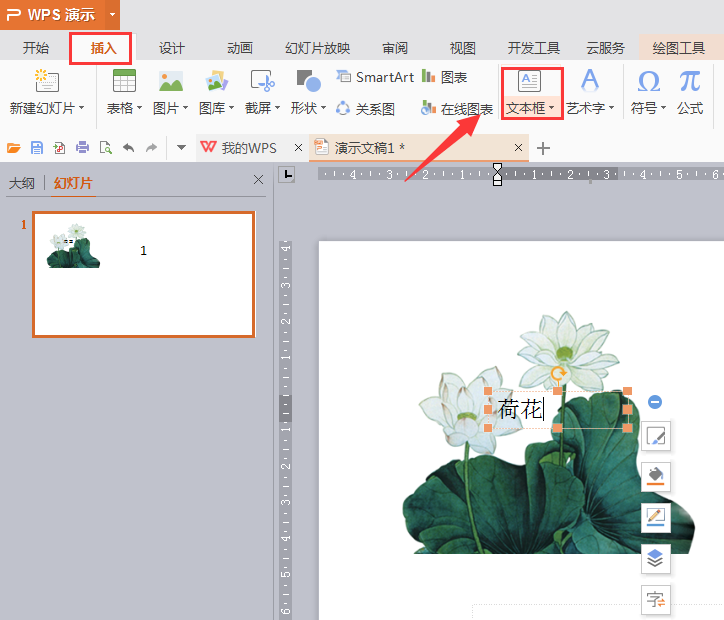Viewport: 724px width, 620px height.
Task: Insert a chart (图表)
Action: [x=444, y=77]
